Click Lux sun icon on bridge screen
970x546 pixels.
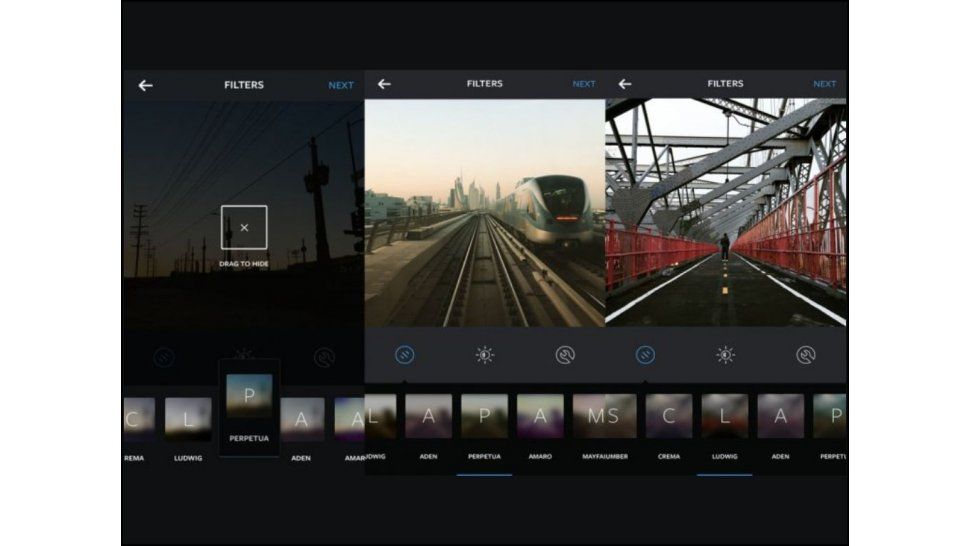tap(726, 355)
